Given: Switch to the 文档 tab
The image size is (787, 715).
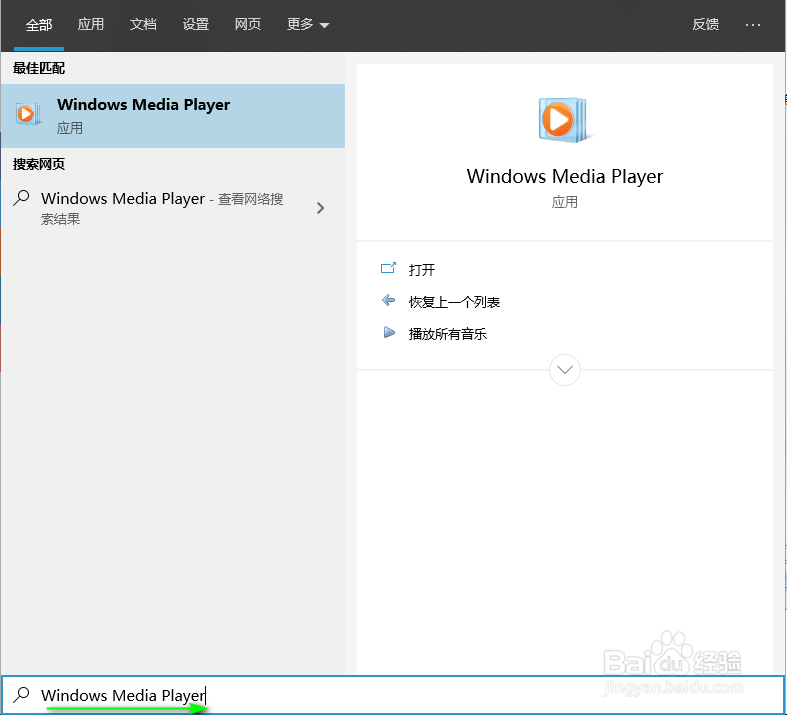Looking at the screenshot, I should point(143,24).
